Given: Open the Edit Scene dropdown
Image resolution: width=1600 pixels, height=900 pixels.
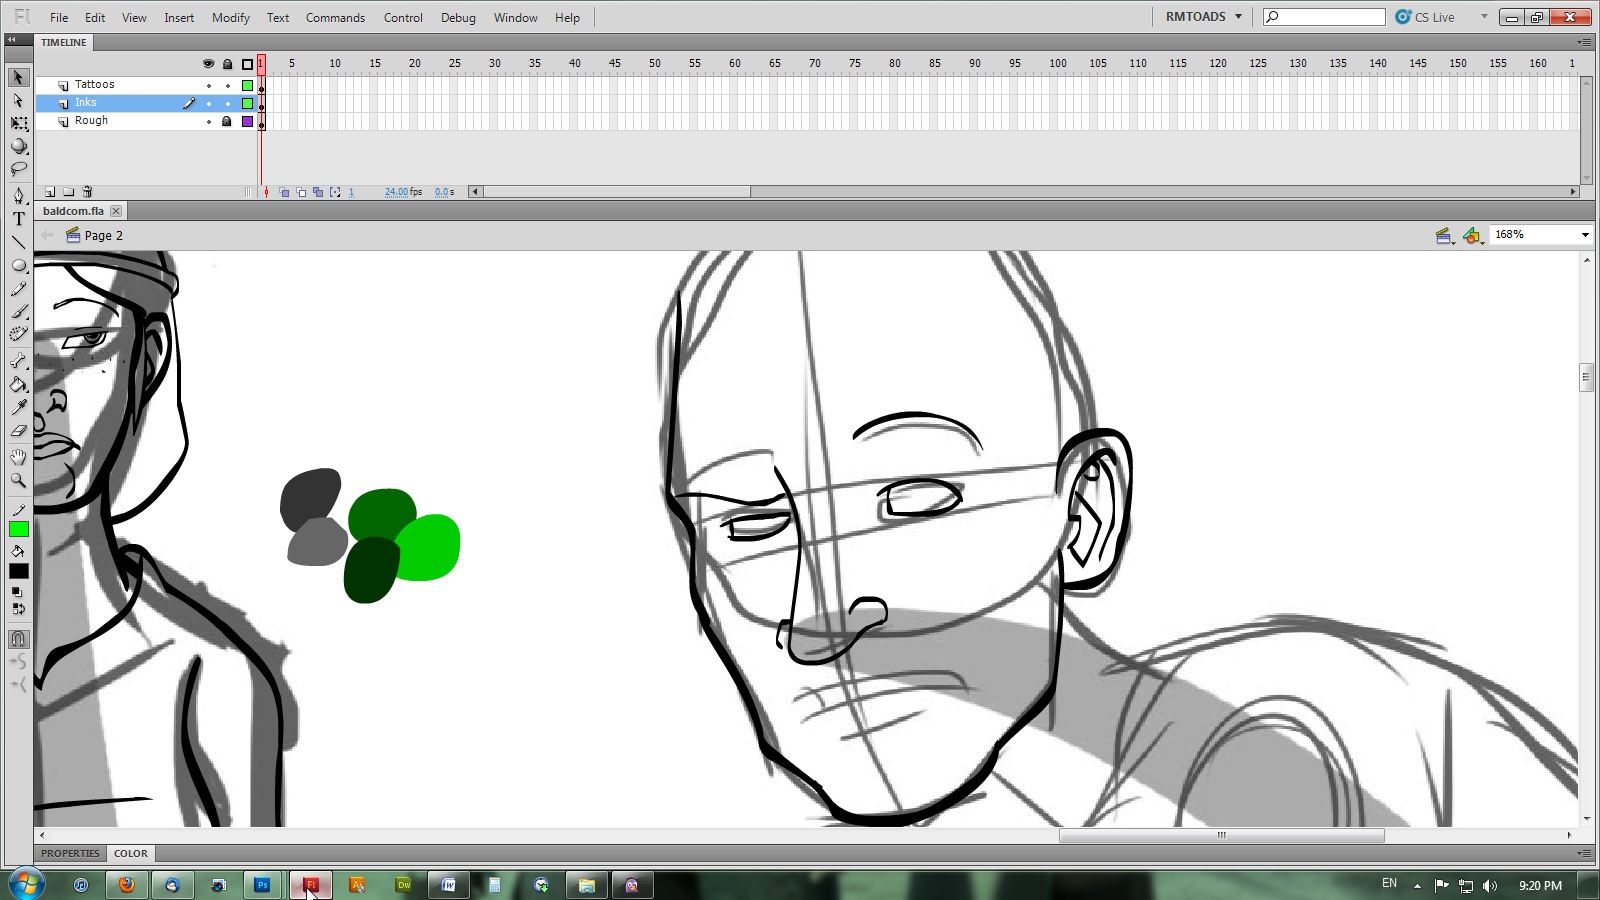Looking at the screenshot, I should click(1443, 236).
